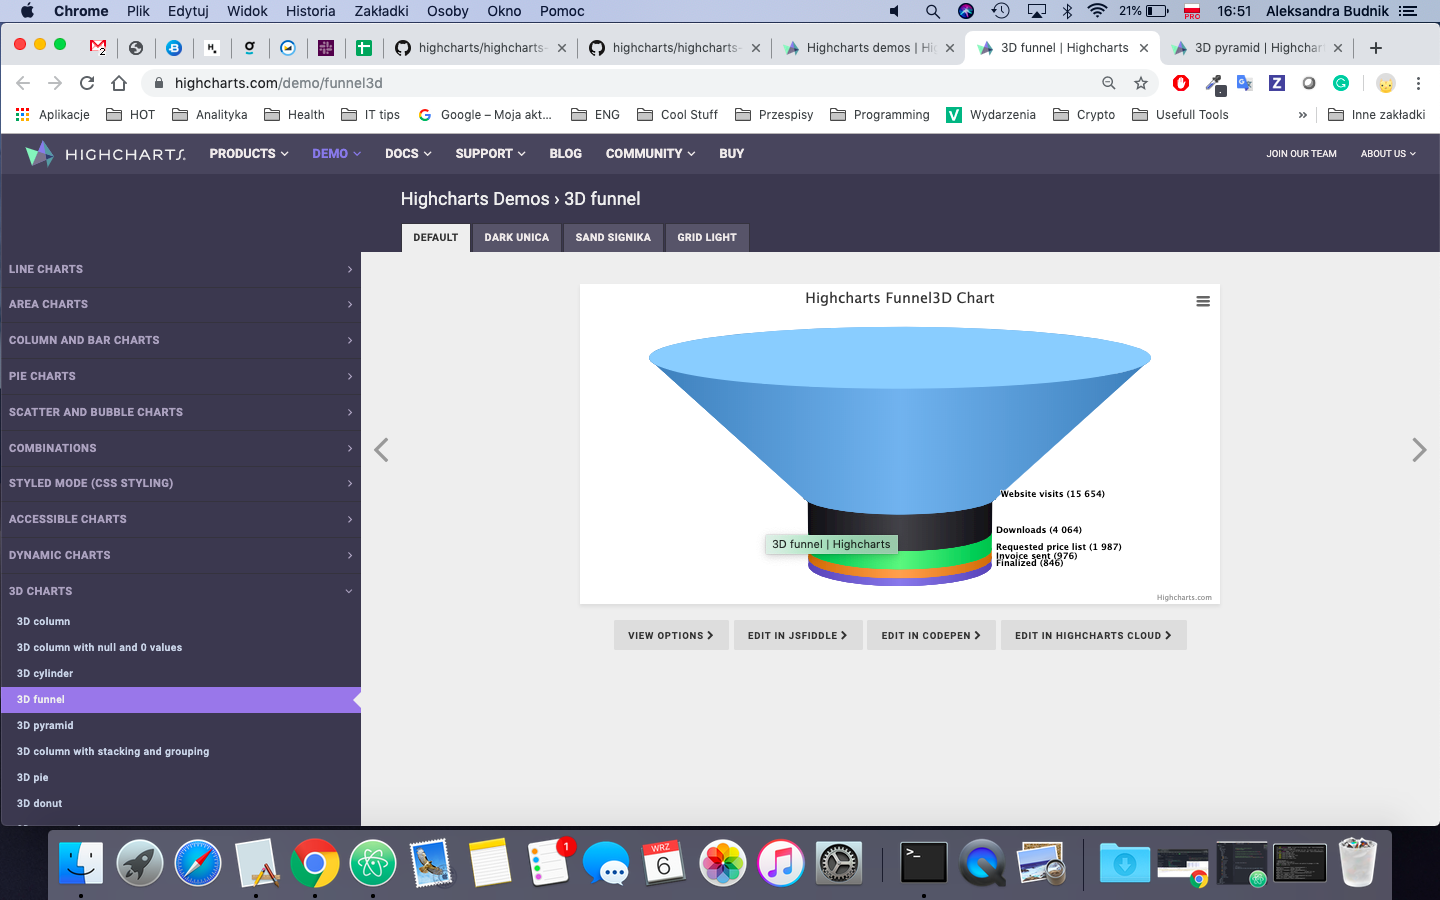This screenshot has width=1440, height=900.
Task: Expand the Pie Charts category
Action: (180, 376)
